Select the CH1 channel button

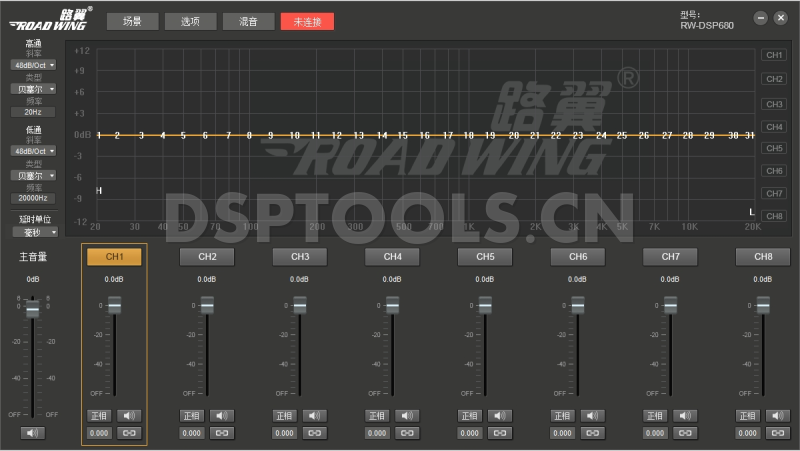click(x=114, y=257)
